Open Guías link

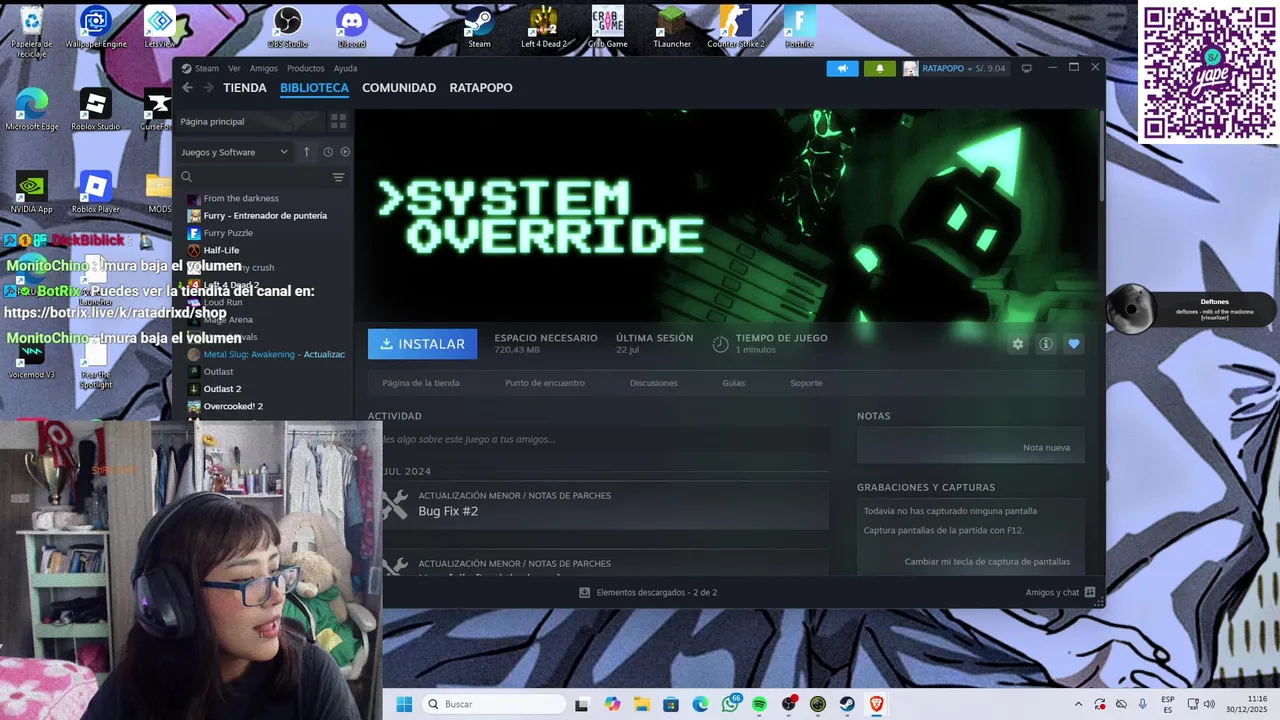point(734,383)
